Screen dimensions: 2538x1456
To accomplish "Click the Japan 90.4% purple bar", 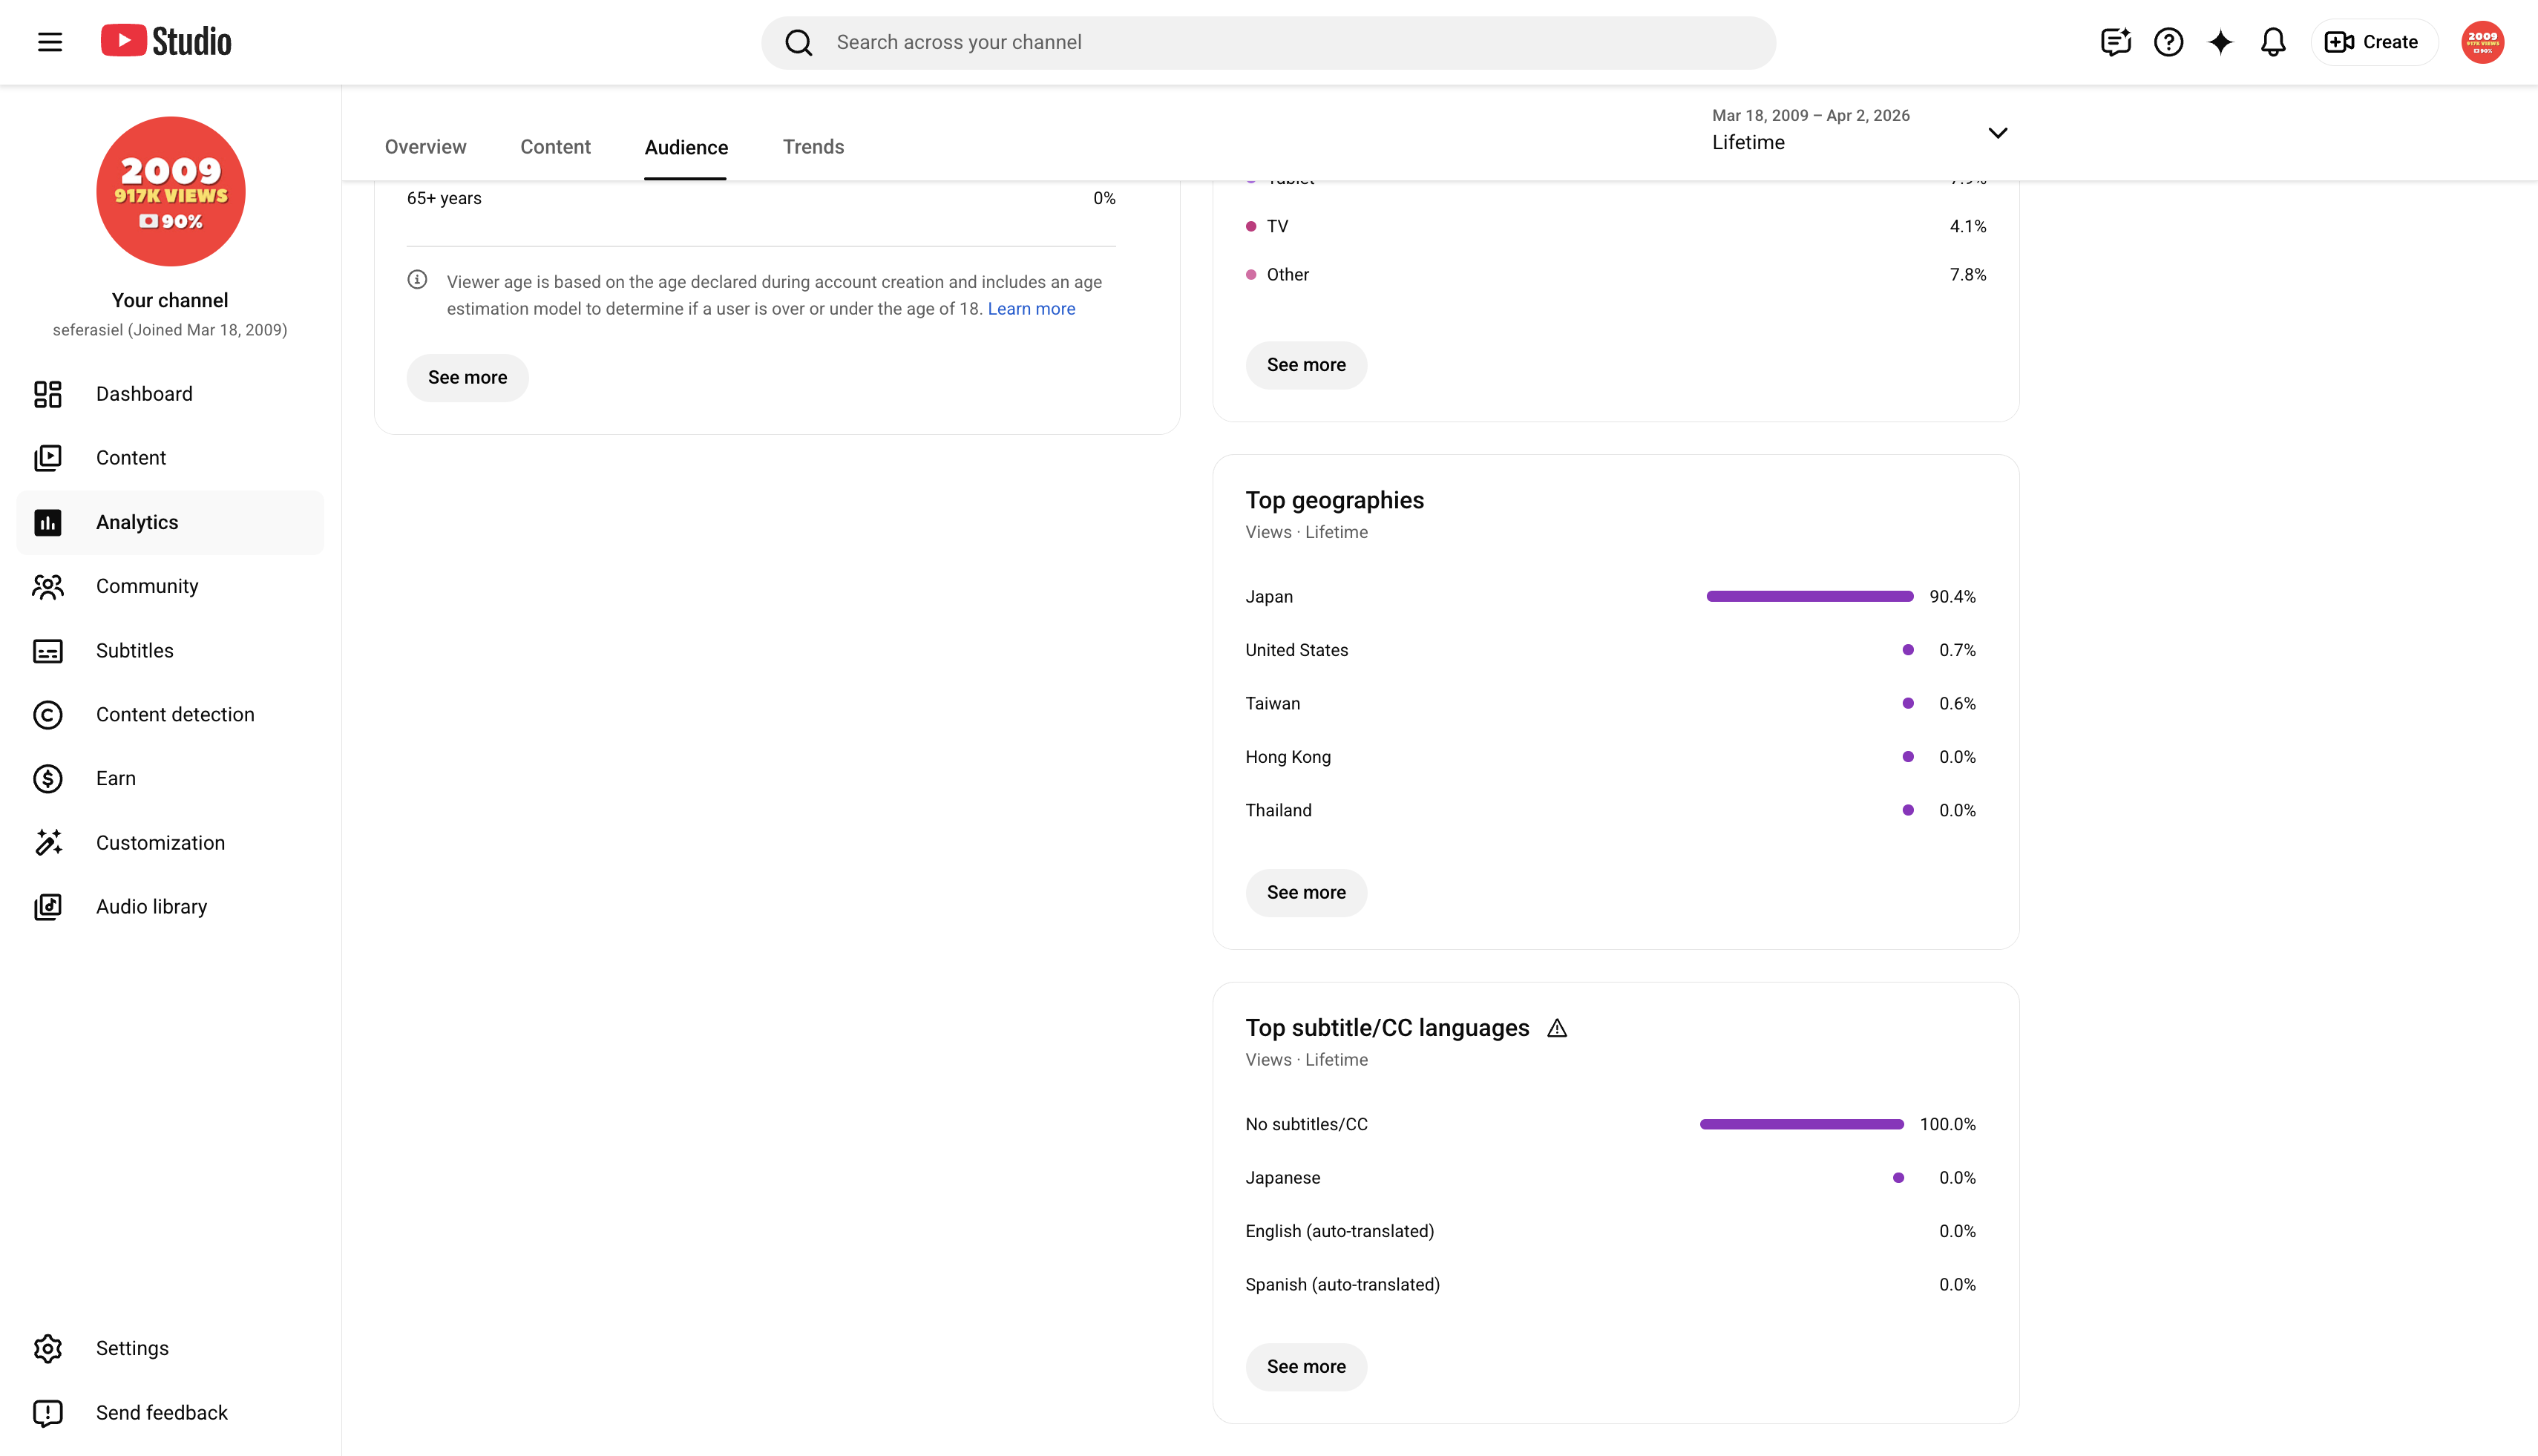I will coord(1809,597).
